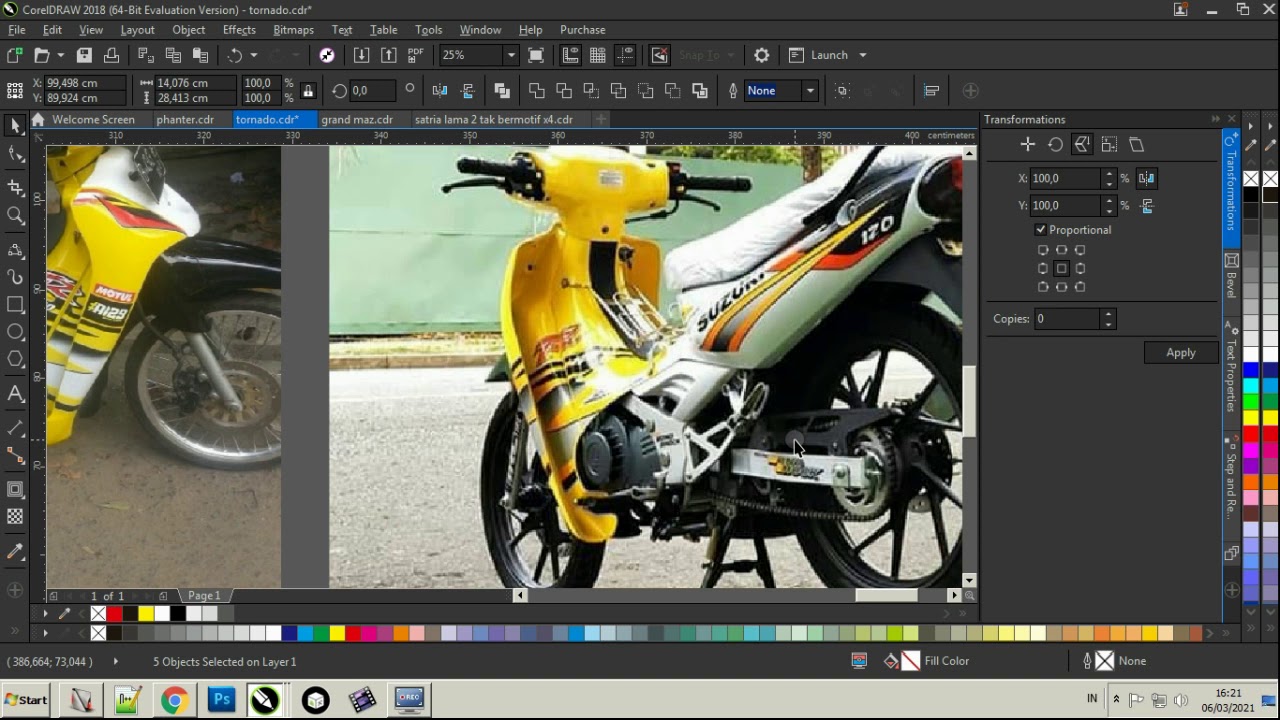Click Mirror vertically icon in property bar
The width and height of the screenshot is (1280, 720).
[x=467, y=90]
